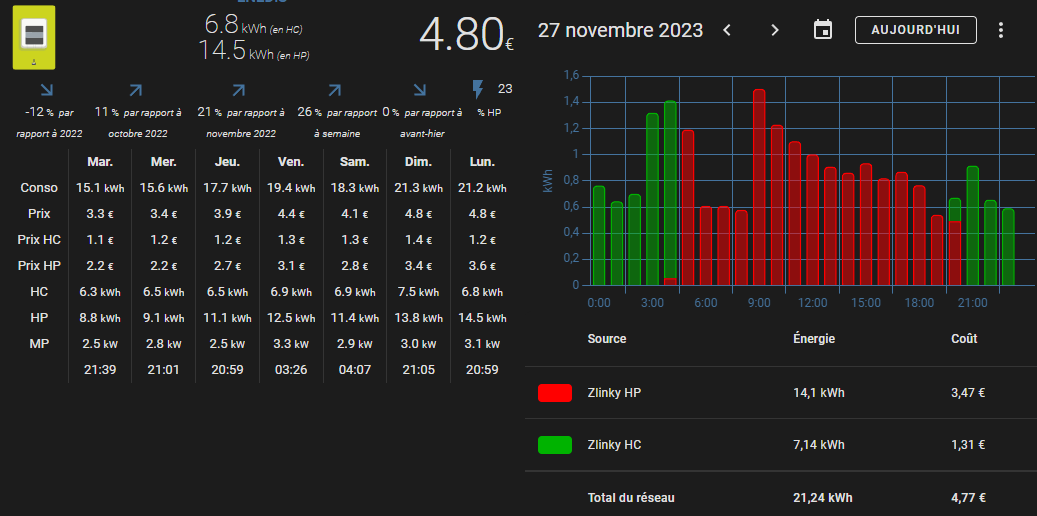
Task: Click the arrow above 'par rapport à 2022'
Action: click(47, 91)
